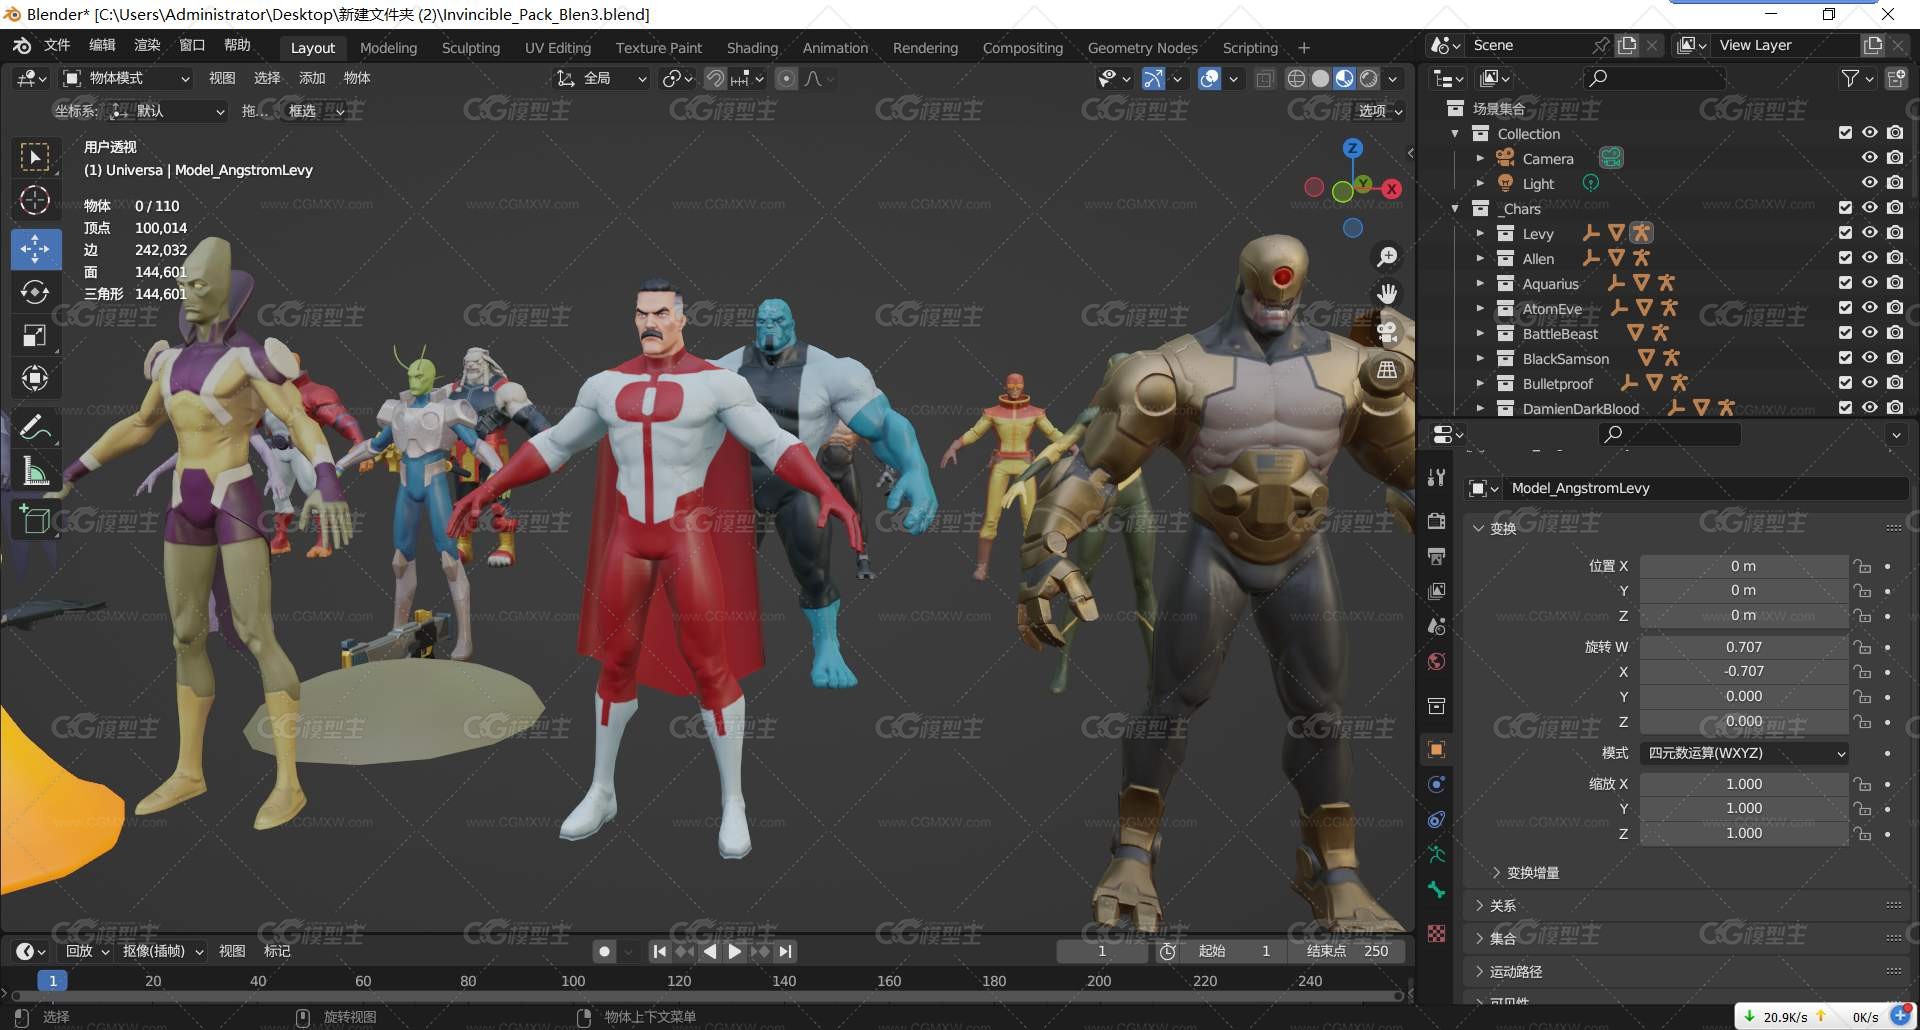This screenshot has width=1920, height=1030.
Task: Open the render menu 渲染
Action: 147,45
